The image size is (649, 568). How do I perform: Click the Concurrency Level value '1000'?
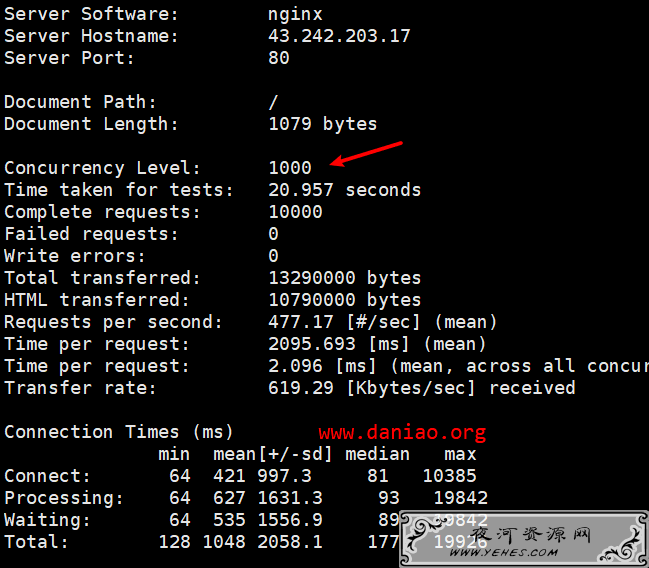point(290,168)
